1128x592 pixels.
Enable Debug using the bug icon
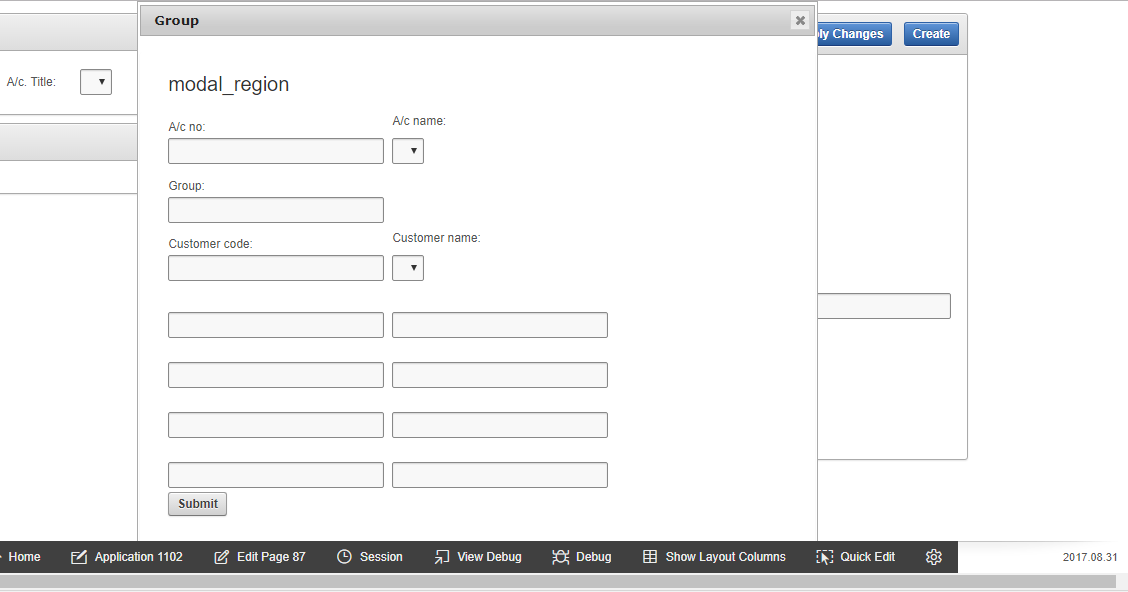click(x=561, y=557)
